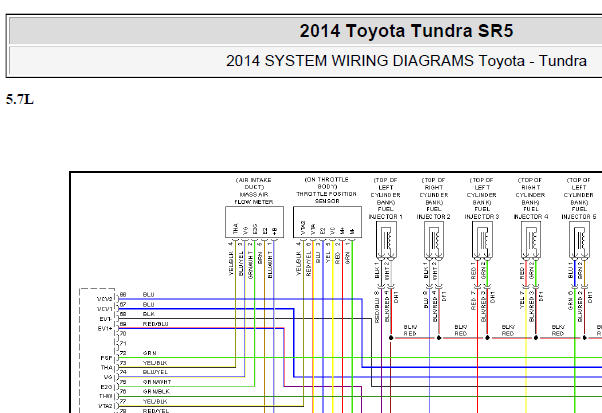
Task: Click the Fuel Injector 2 coil symbol
Action: pos(434,240)
